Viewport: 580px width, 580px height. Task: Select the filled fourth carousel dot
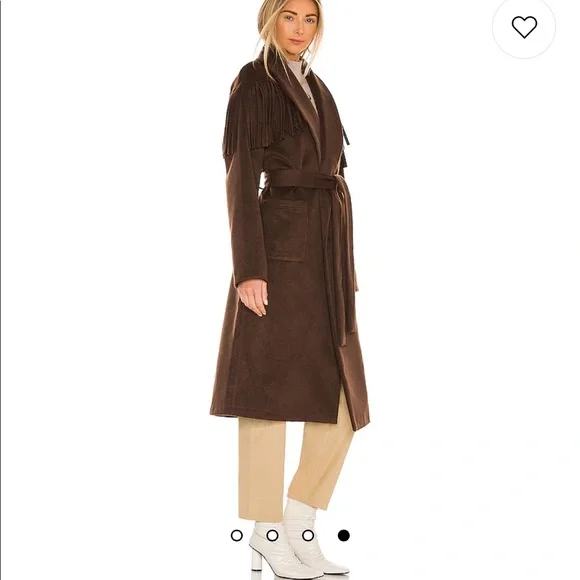(344, 535)
